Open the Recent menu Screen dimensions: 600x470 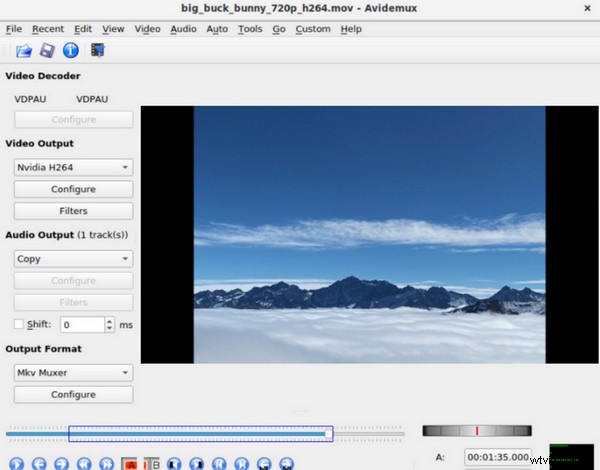(48, 29)
